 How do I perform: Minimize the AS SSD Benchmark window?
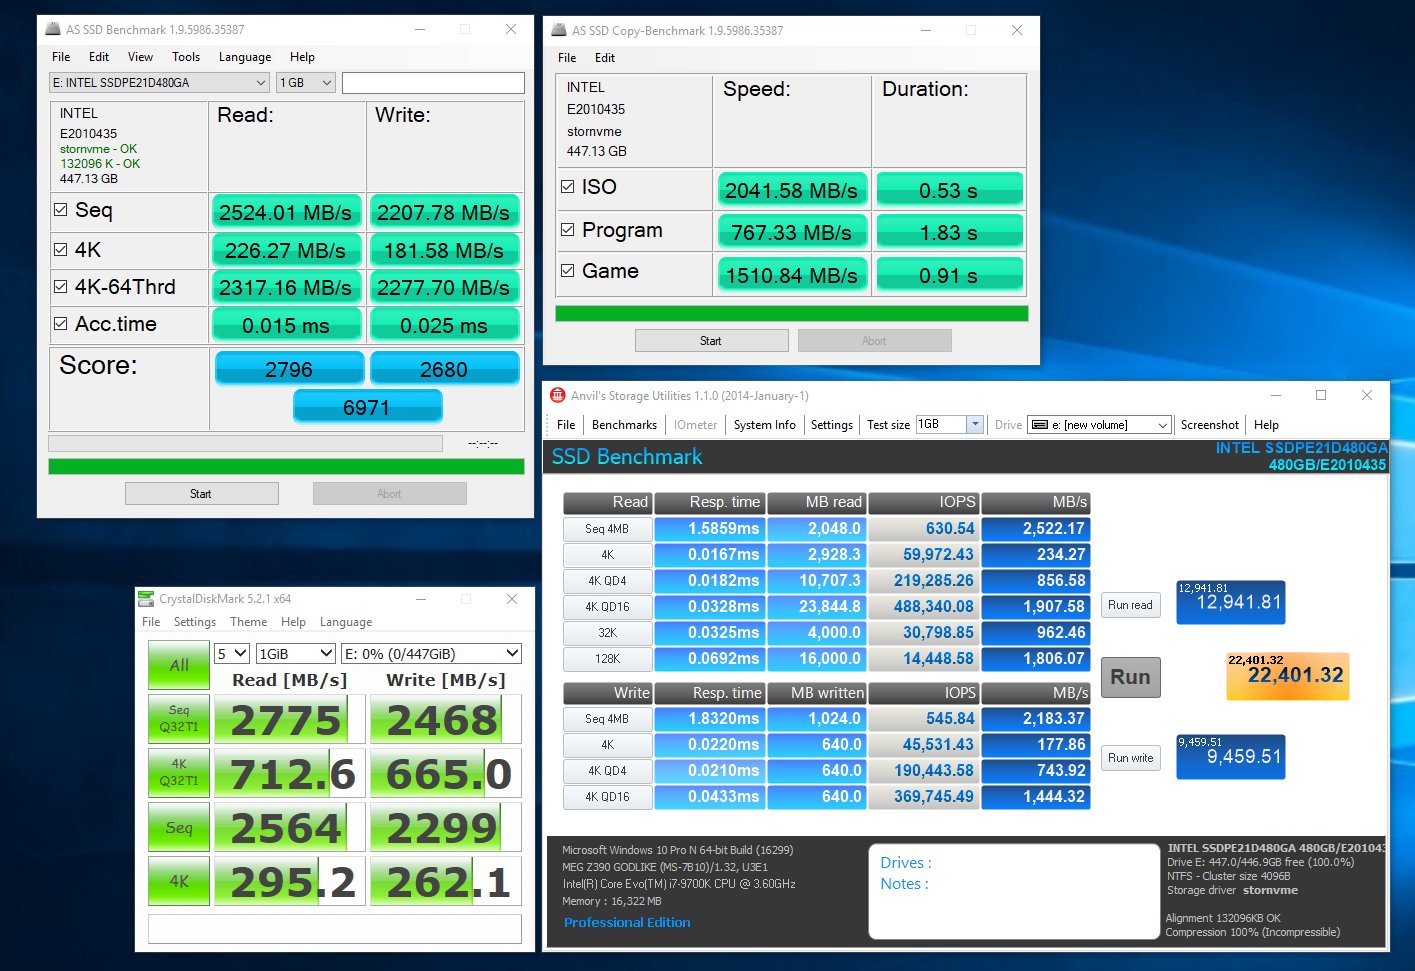click(419, 29)
